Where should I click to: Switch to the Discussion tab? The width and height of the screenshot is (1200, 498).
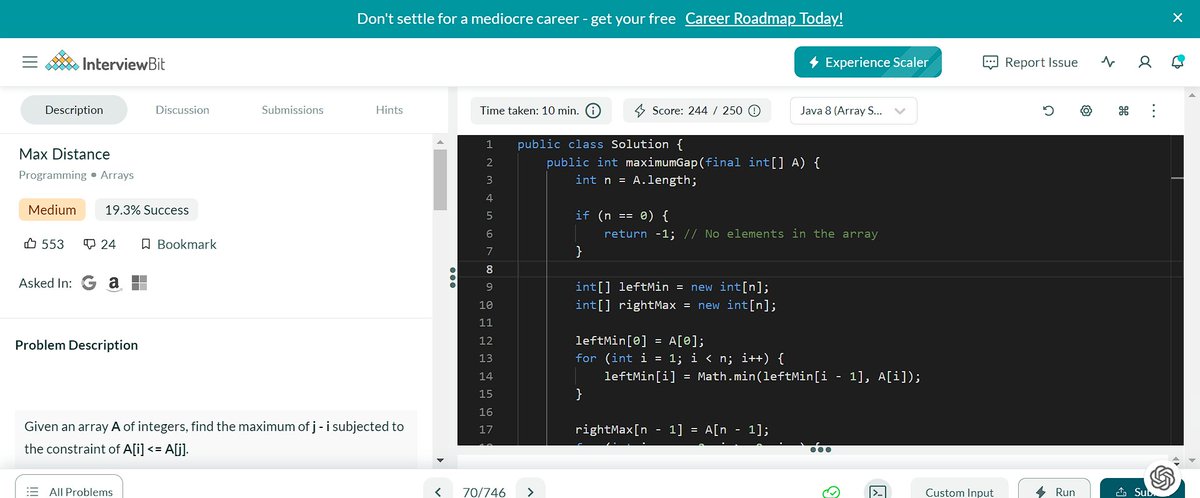click(x=182, y=110)
